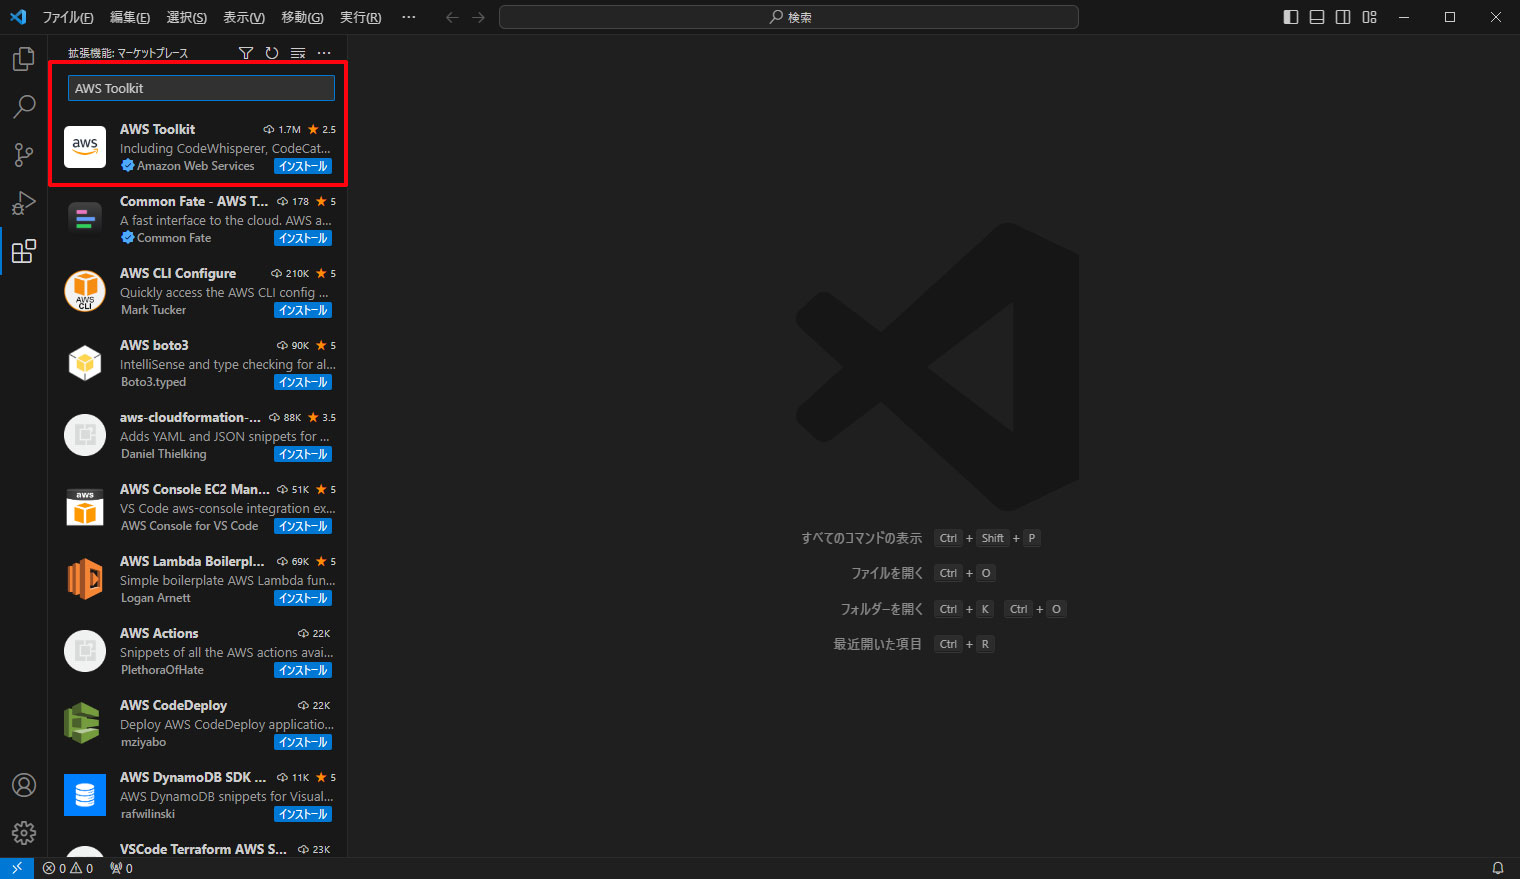Click publisher name Daniel Thielking
1520x879 pixels.
(163, 454)
